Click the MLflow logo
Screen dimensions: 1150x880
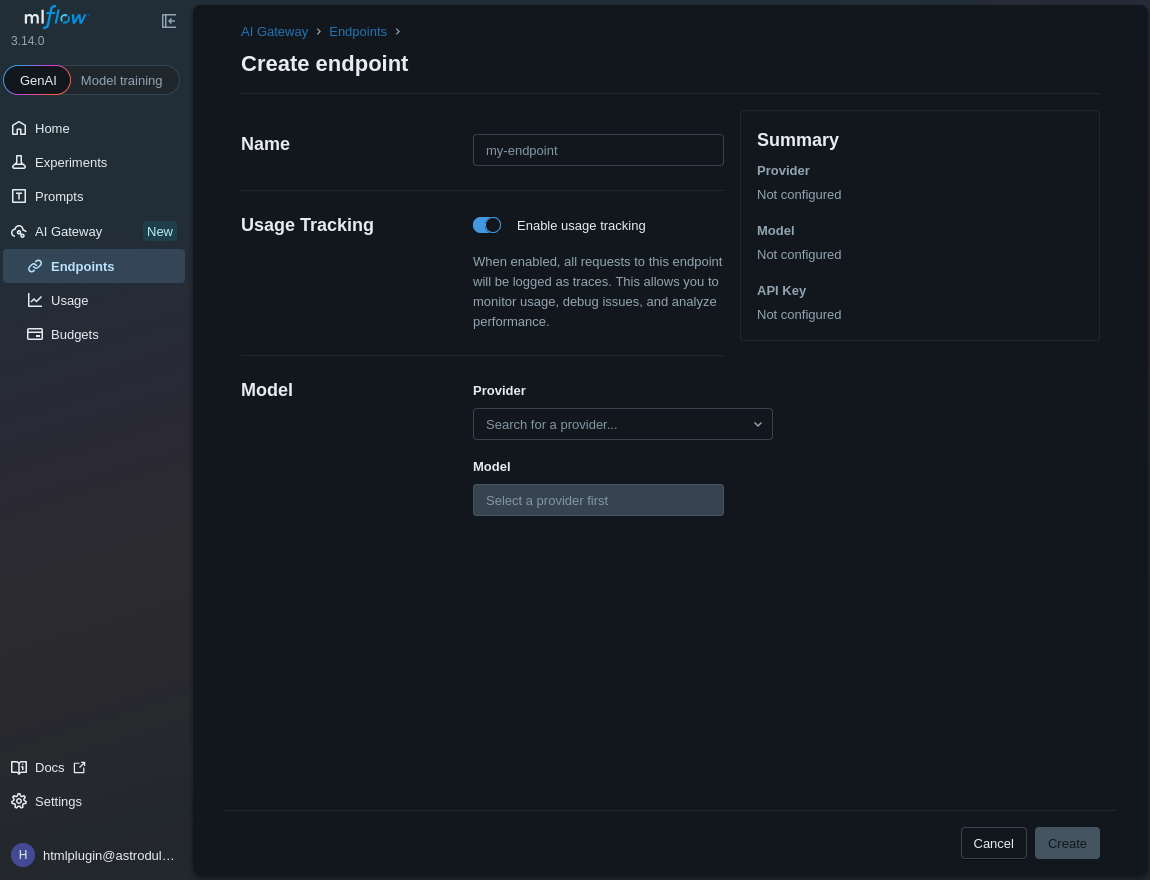(56, 17)
